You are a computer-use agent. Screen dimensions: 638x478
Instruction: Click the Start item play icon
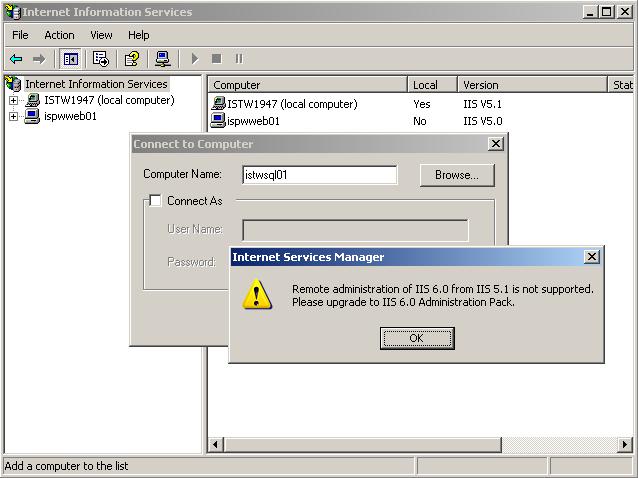(195, 59)
